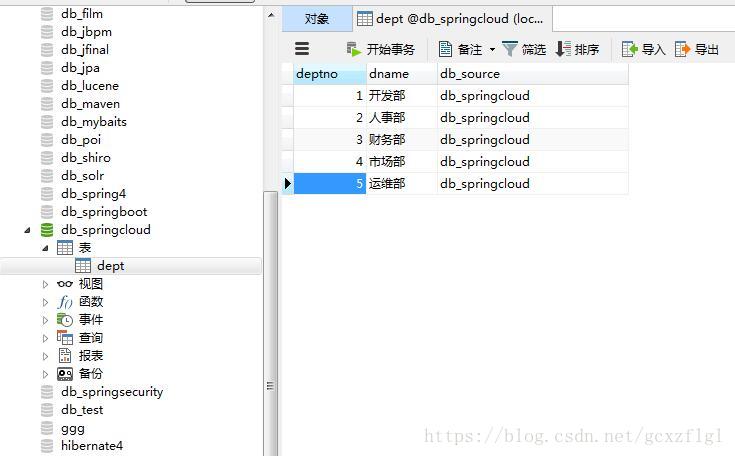
Task: Click the 查询 query icon
Action: pos(65,337)
